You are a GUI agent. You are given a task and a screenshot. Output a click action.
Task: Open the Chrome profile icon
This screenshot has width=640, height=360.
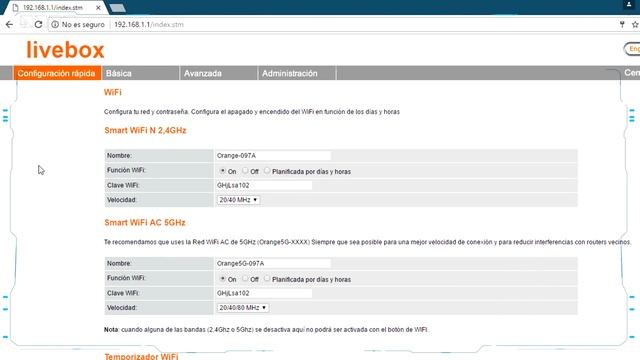629,4
